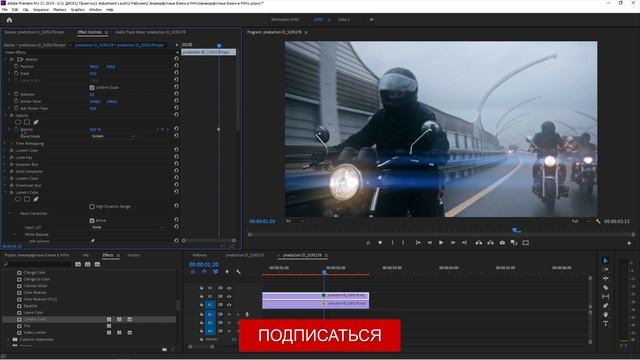Click the Extract button
Viewport: 640px width, 360px height.
click(490, 242)
